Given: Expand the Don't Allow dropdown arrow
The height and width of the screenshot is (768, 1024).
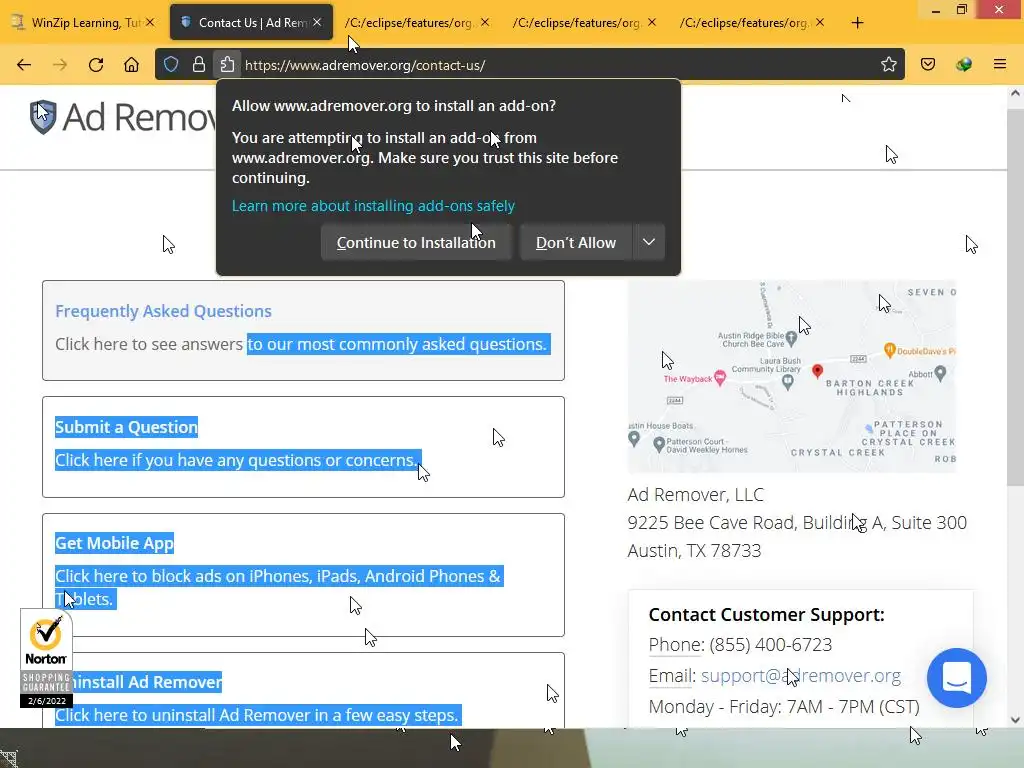Looking at the screenshot, I should 648,242.
